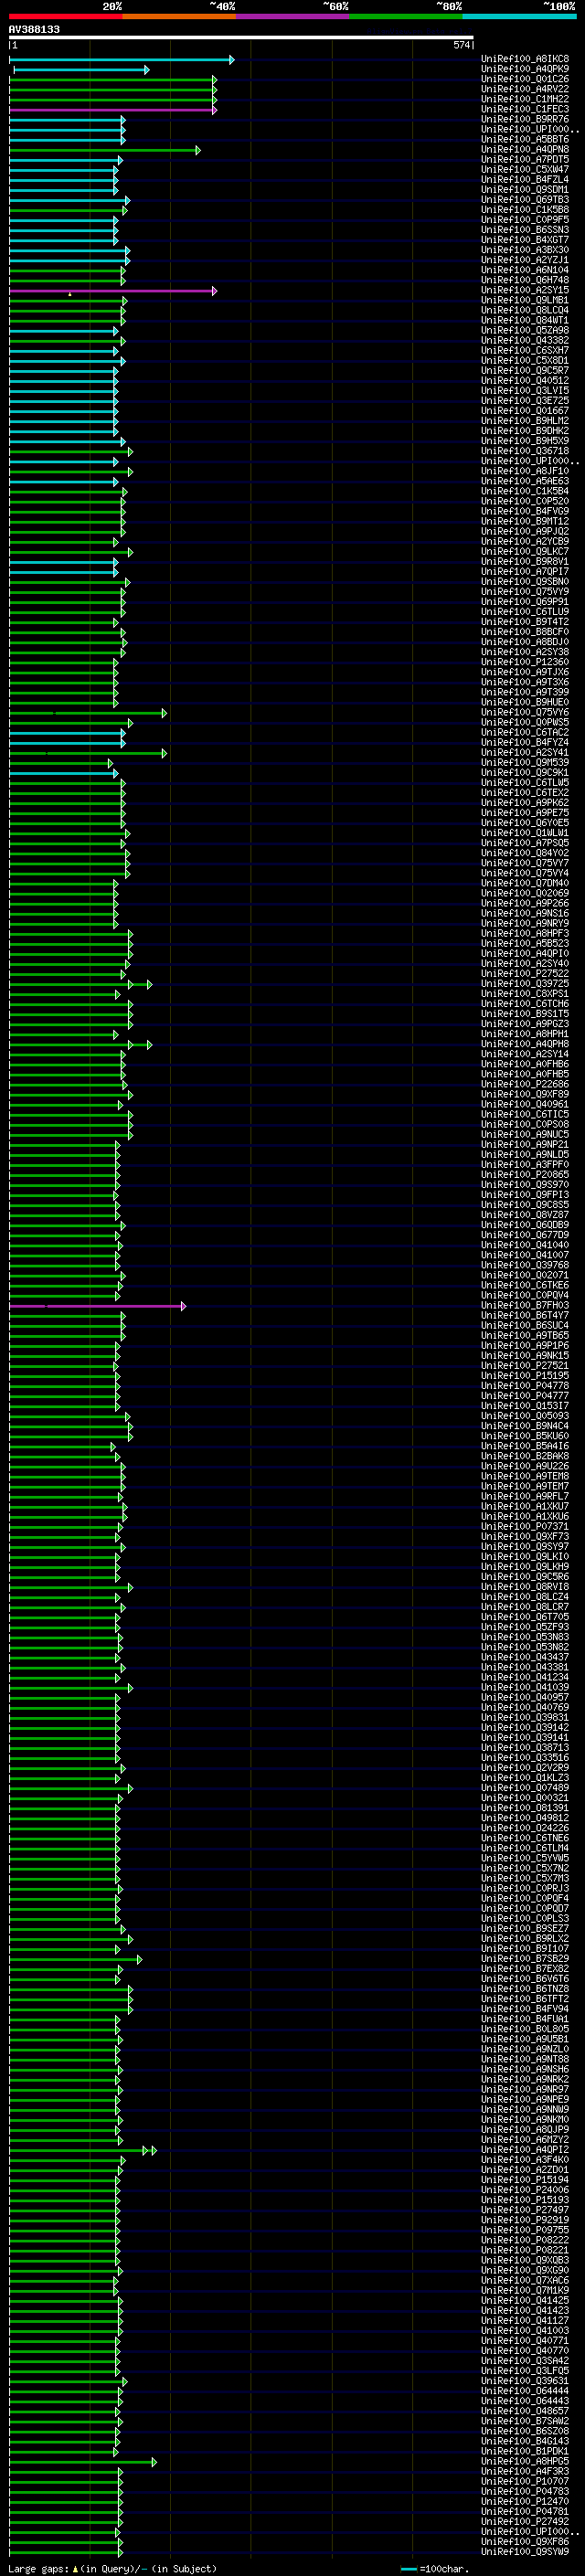
Task: Select hit label UniRef100_A2SY15
Action: coord(525,290)
